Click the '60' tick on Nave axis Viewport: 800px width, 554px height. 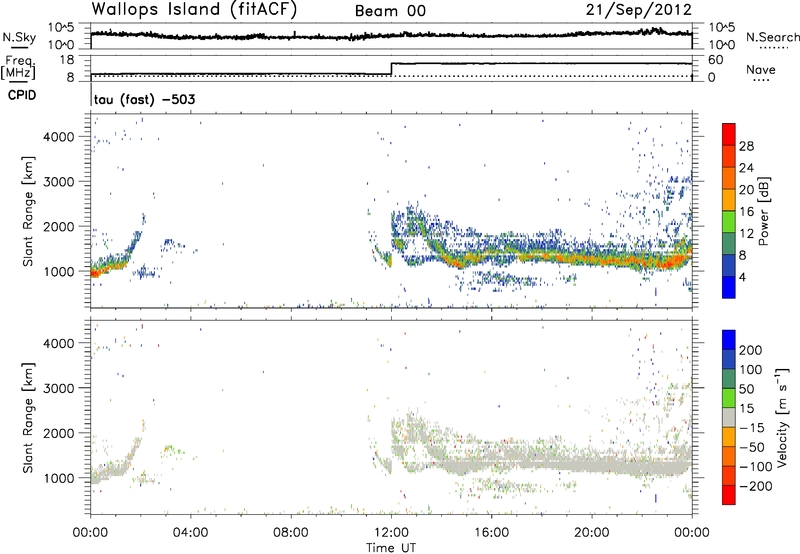[715, 60]
